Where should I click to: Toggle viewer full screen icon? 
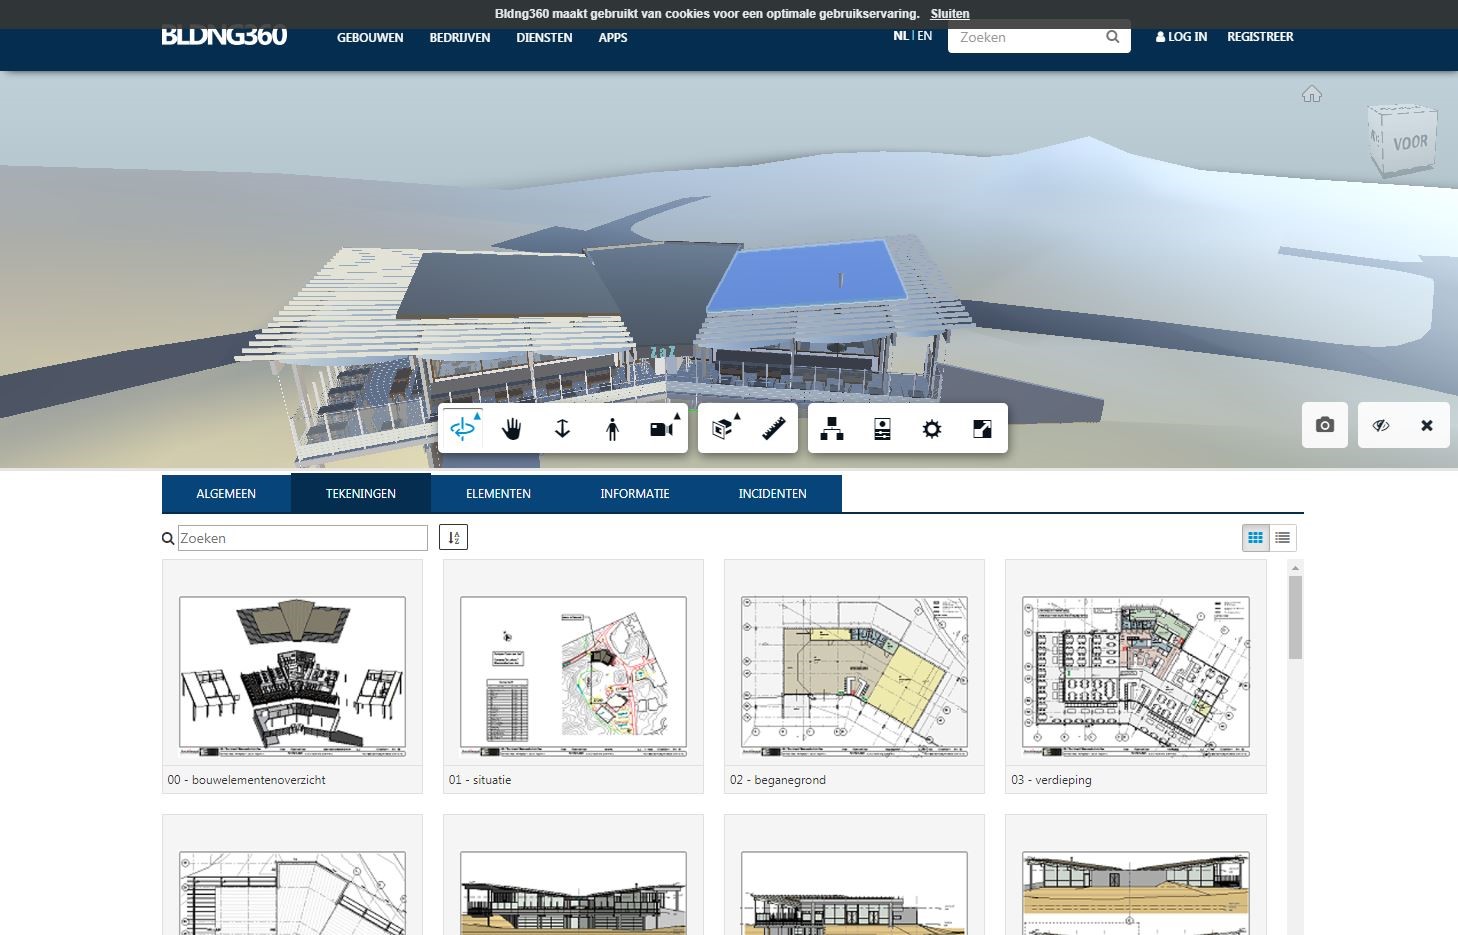(982, 429)
